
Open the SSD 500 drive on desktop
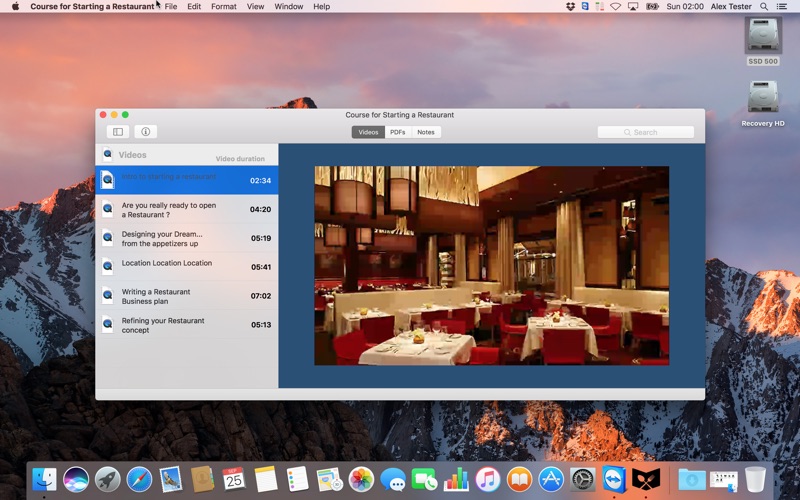point(763,41)
